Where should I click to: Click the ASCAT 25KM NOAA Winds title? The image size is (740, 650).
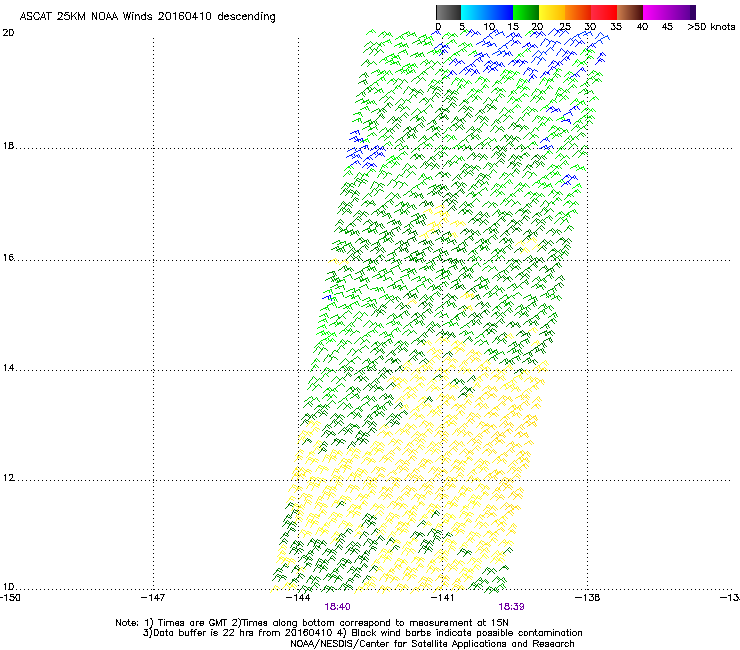tap(147, 17)
